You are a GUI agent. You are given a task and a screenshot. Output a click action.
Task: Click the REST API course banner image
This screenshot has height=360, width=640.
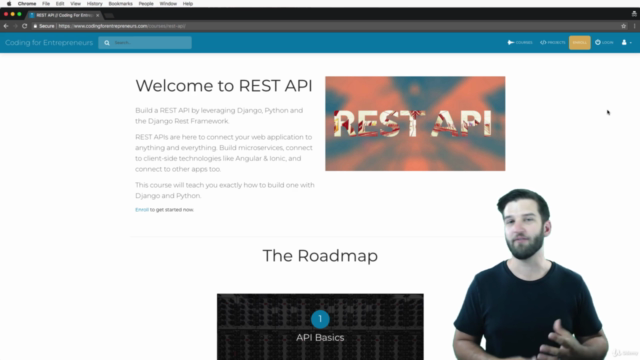click(415, 124)
